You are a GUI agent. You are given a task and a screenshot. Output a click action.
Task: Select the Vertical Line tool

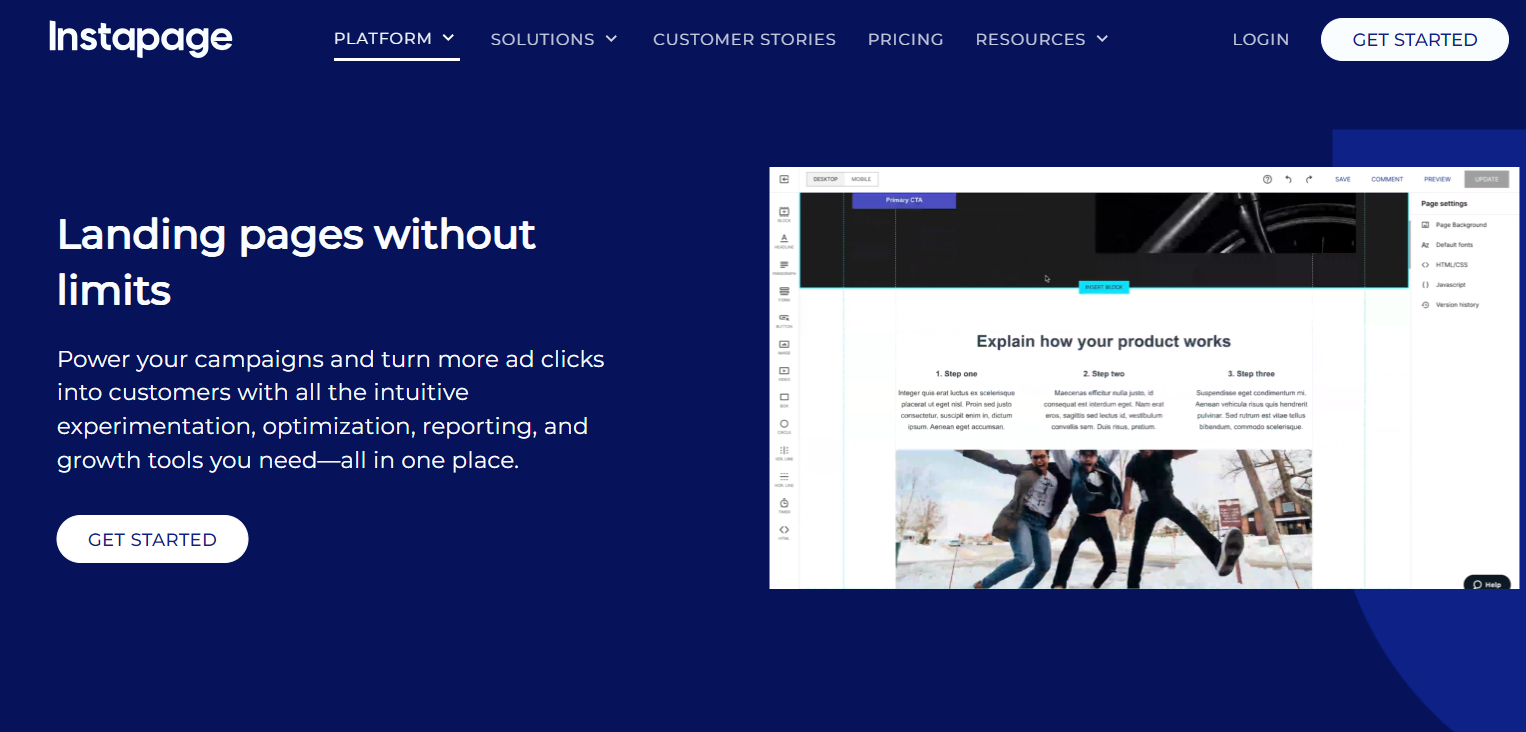(784, 452)
